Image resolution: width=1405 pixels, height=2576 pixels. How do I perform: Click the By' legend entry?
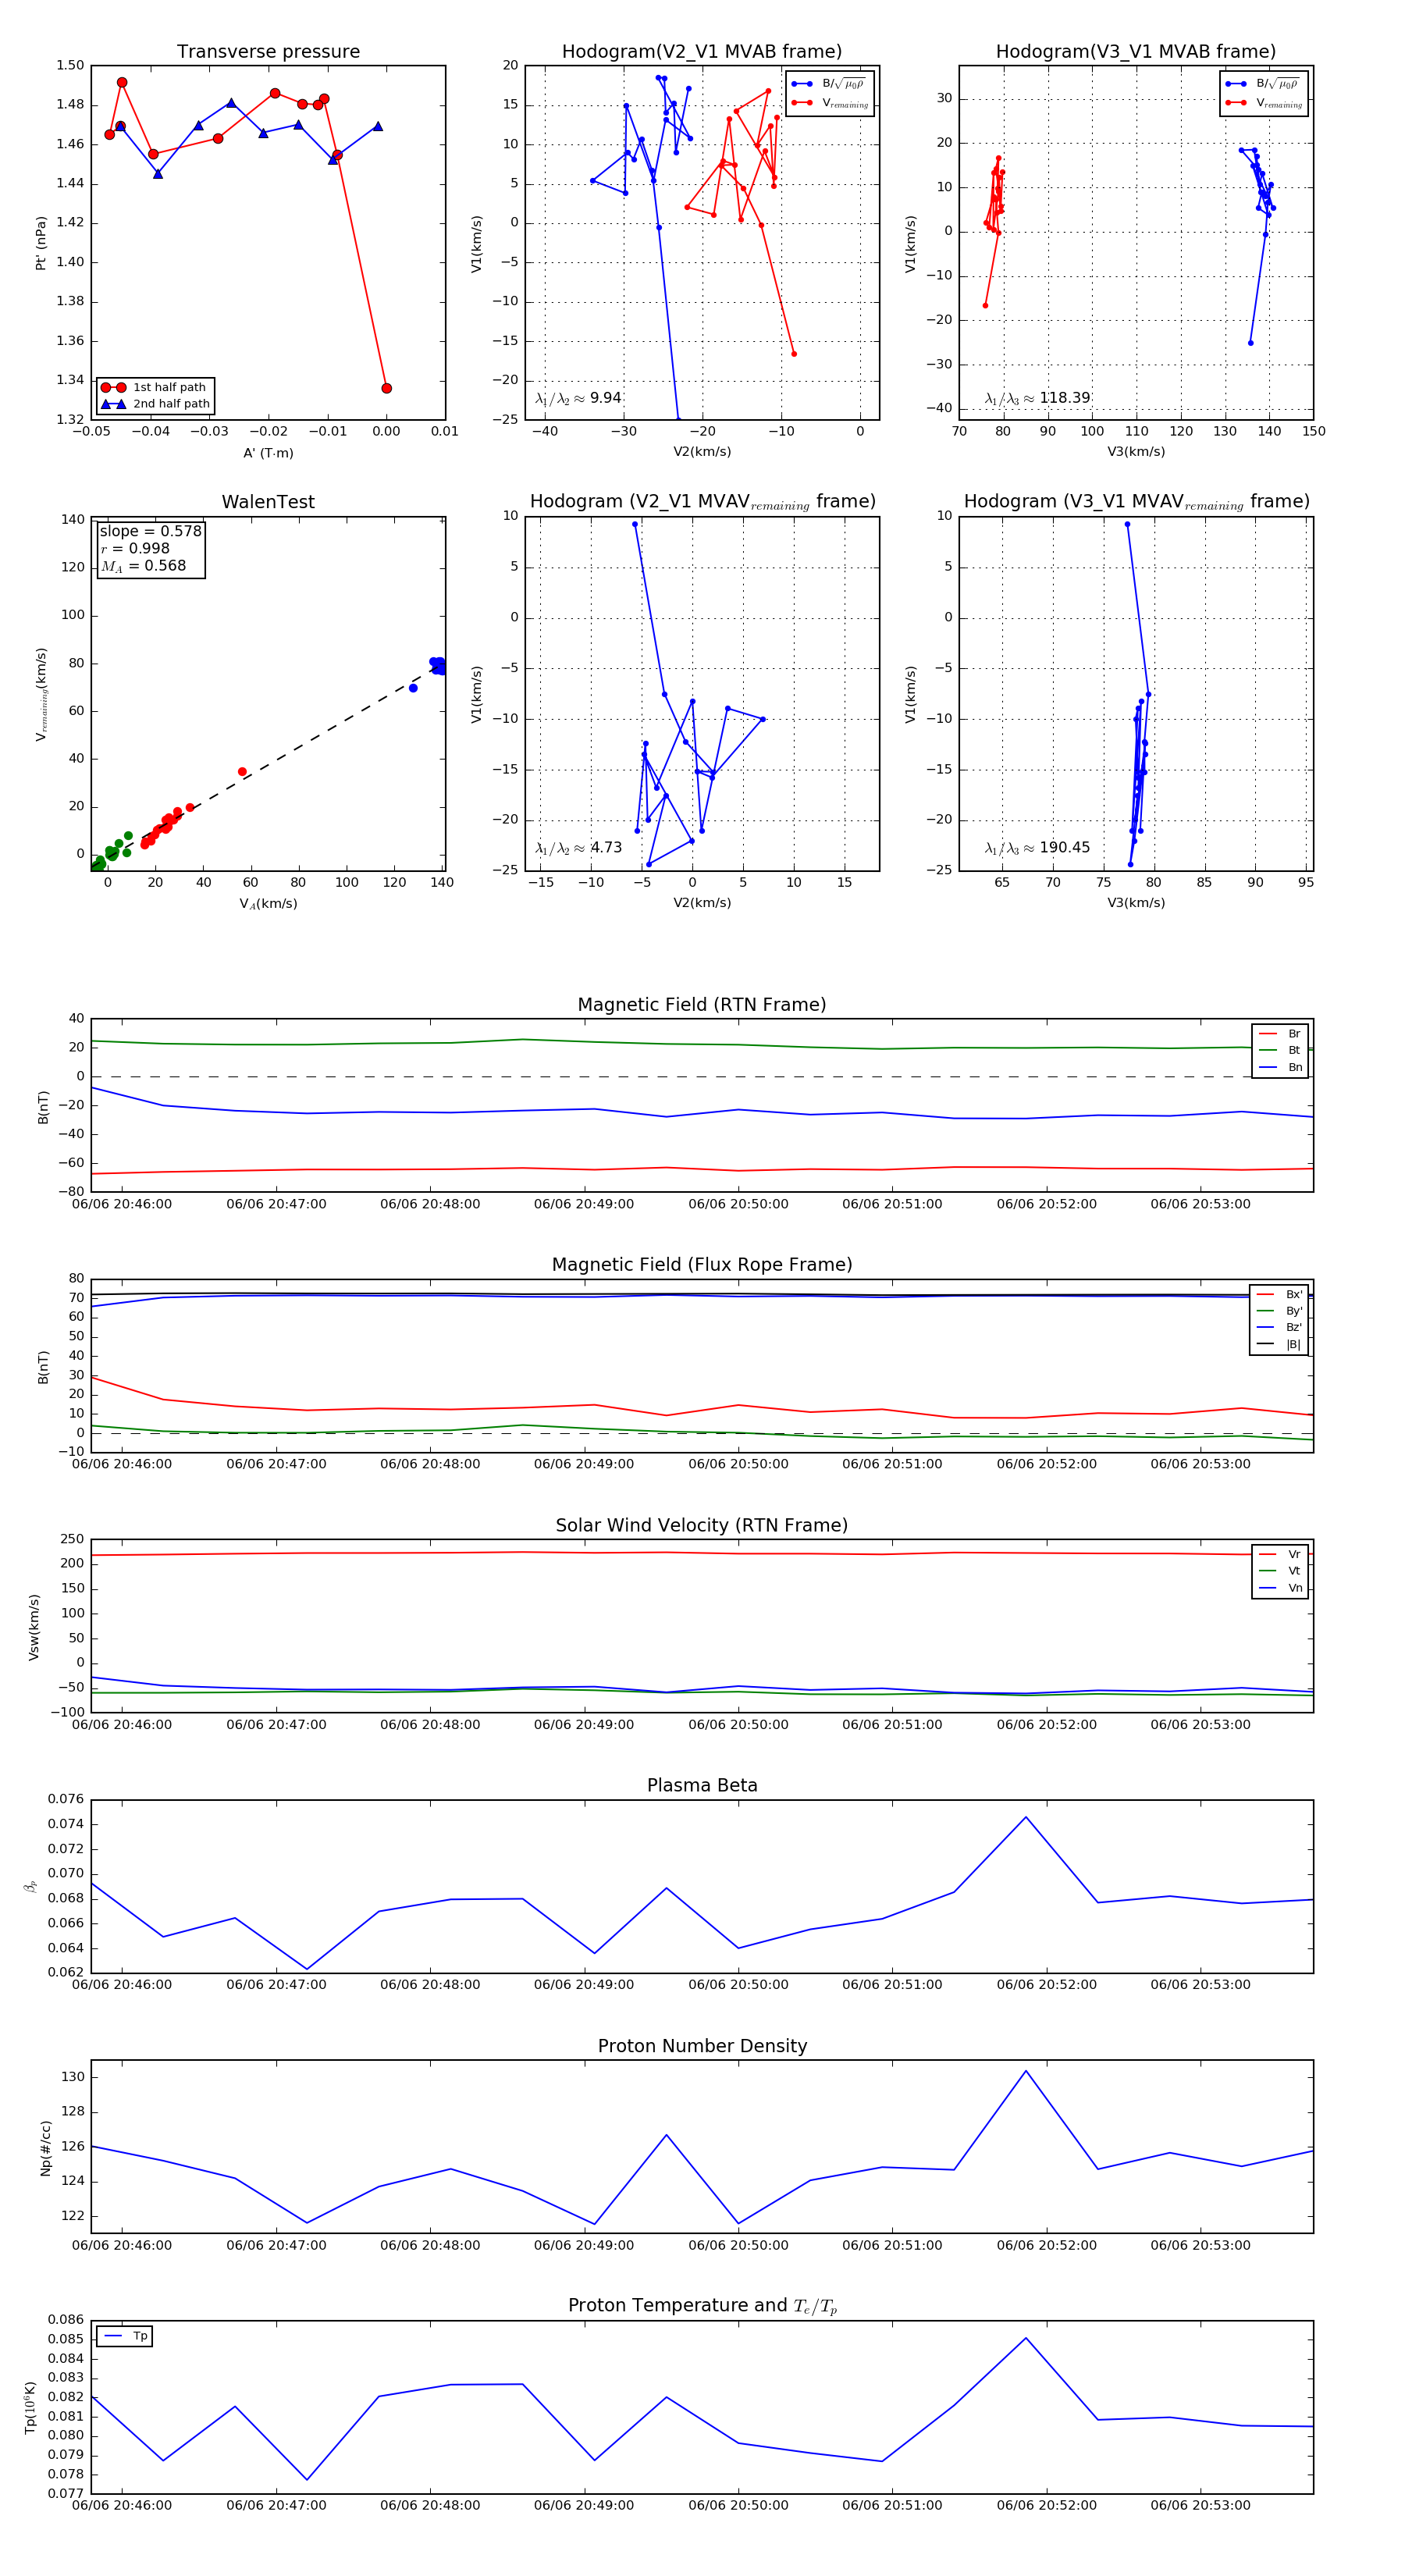[x=1279, y=1311]
